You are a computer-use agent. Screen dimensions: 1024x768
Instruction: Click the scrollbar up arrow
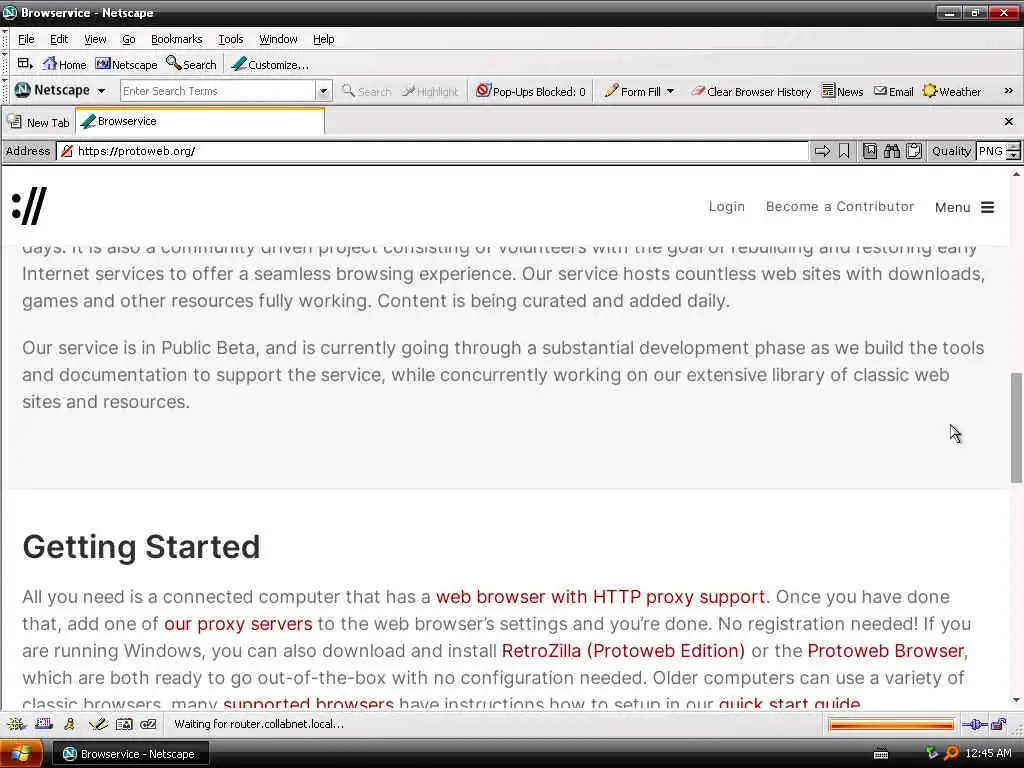tap(1016, 174)
